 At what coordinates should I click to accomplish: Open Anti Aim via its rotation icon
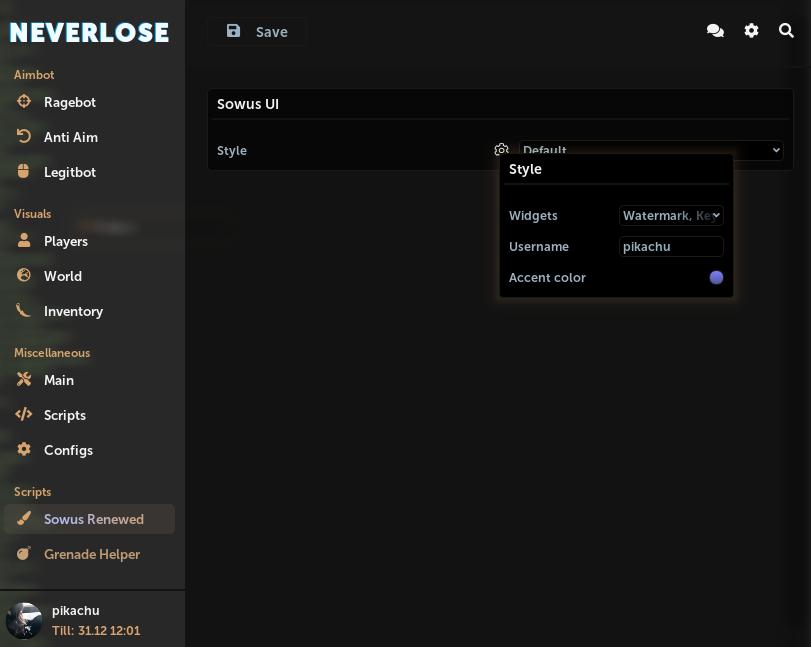coord(24,136)
